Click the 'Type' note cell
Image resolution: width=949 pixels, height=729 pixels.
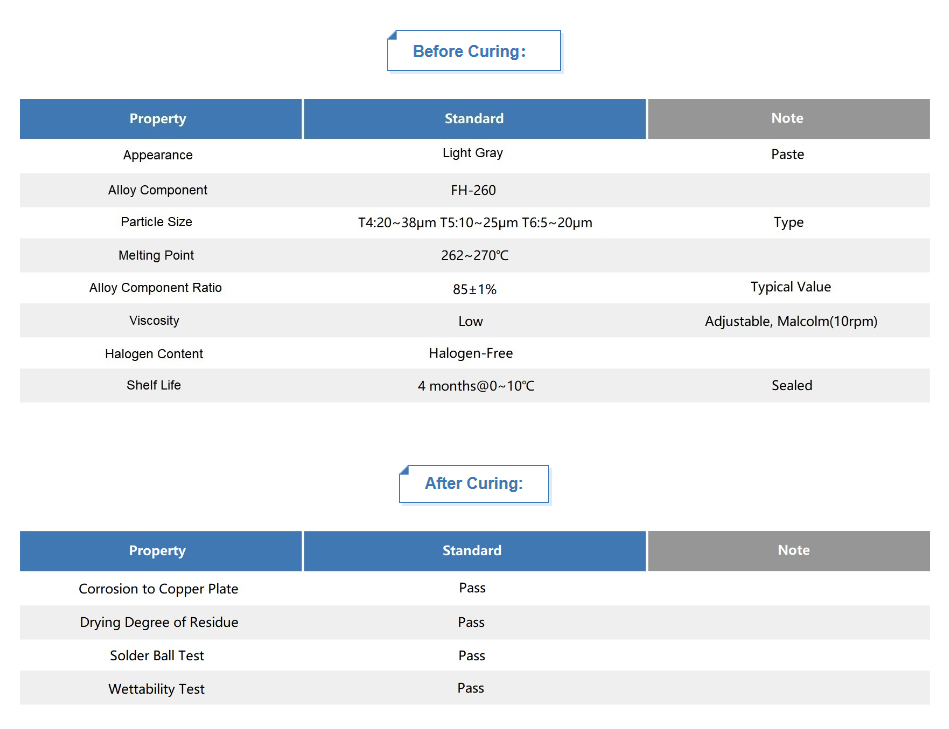click(x=788, y=223)
